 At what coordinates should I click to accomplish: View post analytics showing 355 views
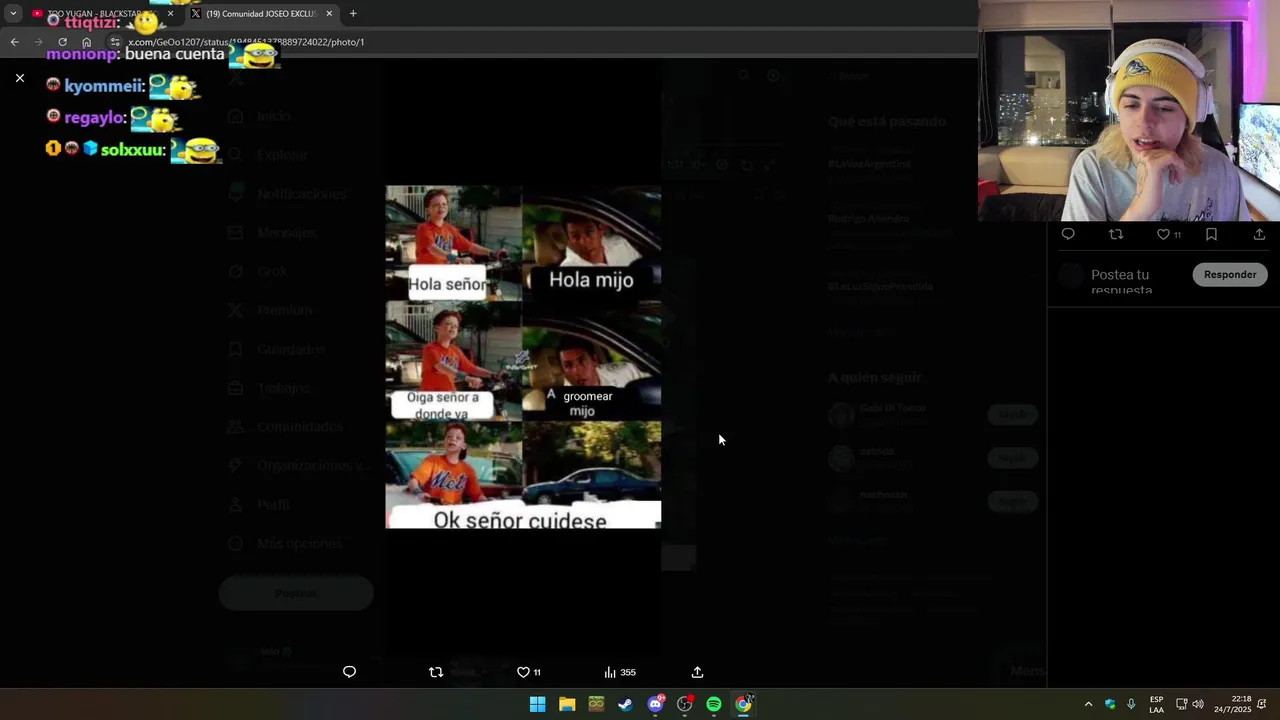click(620, 672)
